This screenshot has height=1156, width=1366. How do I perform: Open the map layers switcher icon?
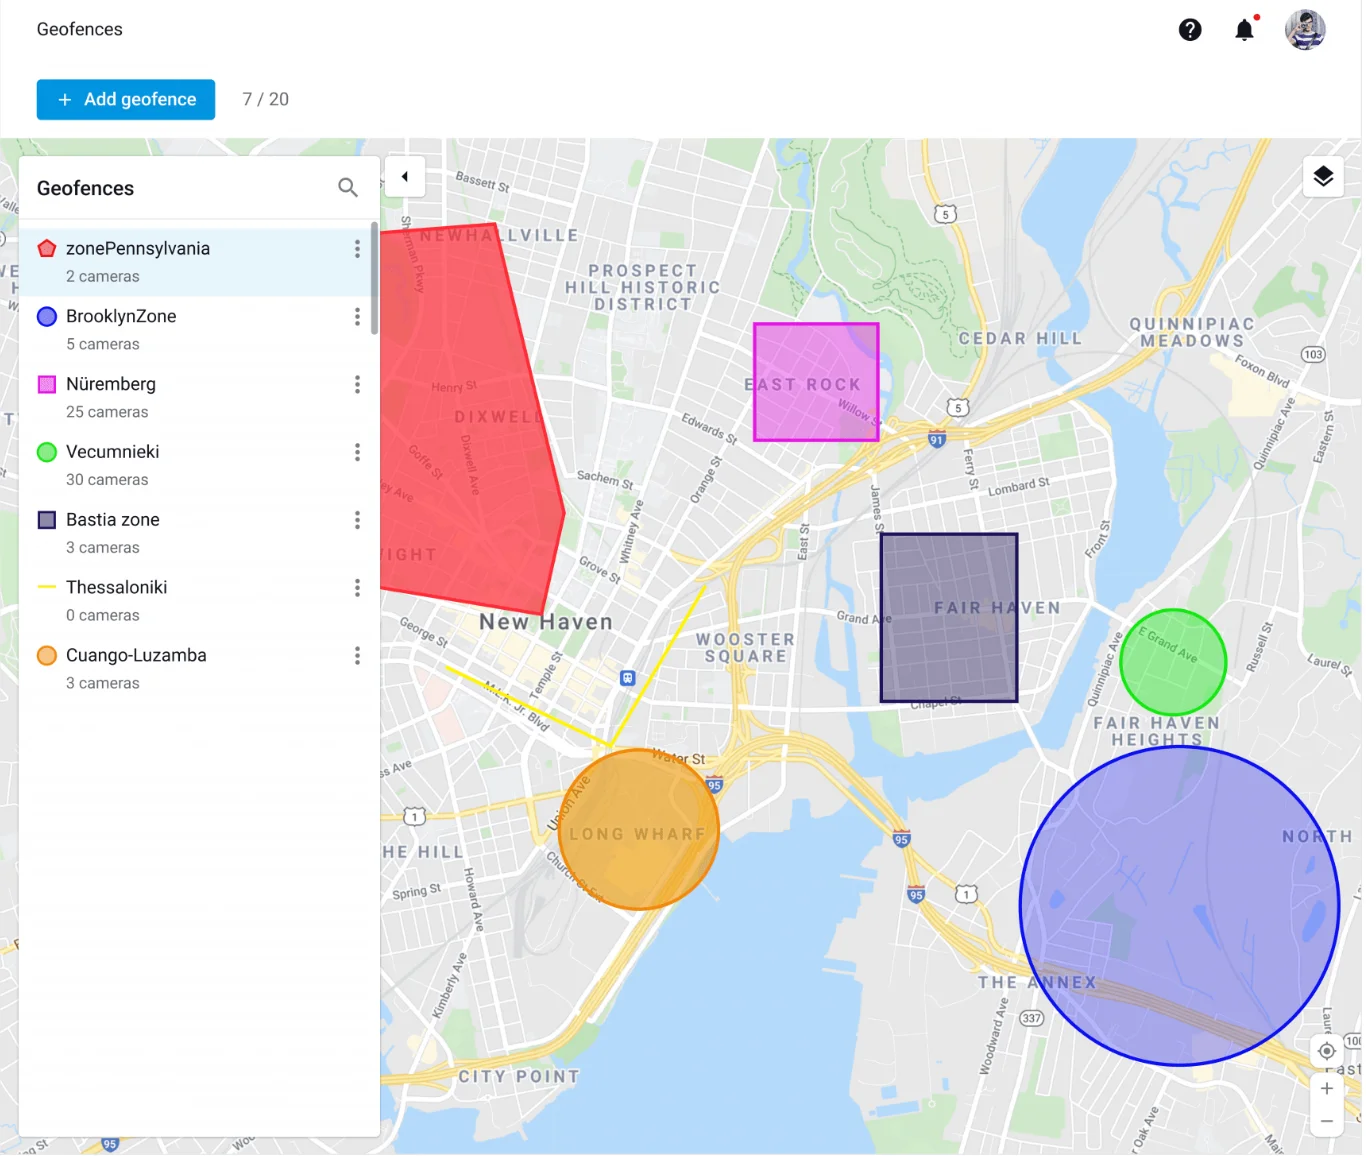coord(1323,176)
